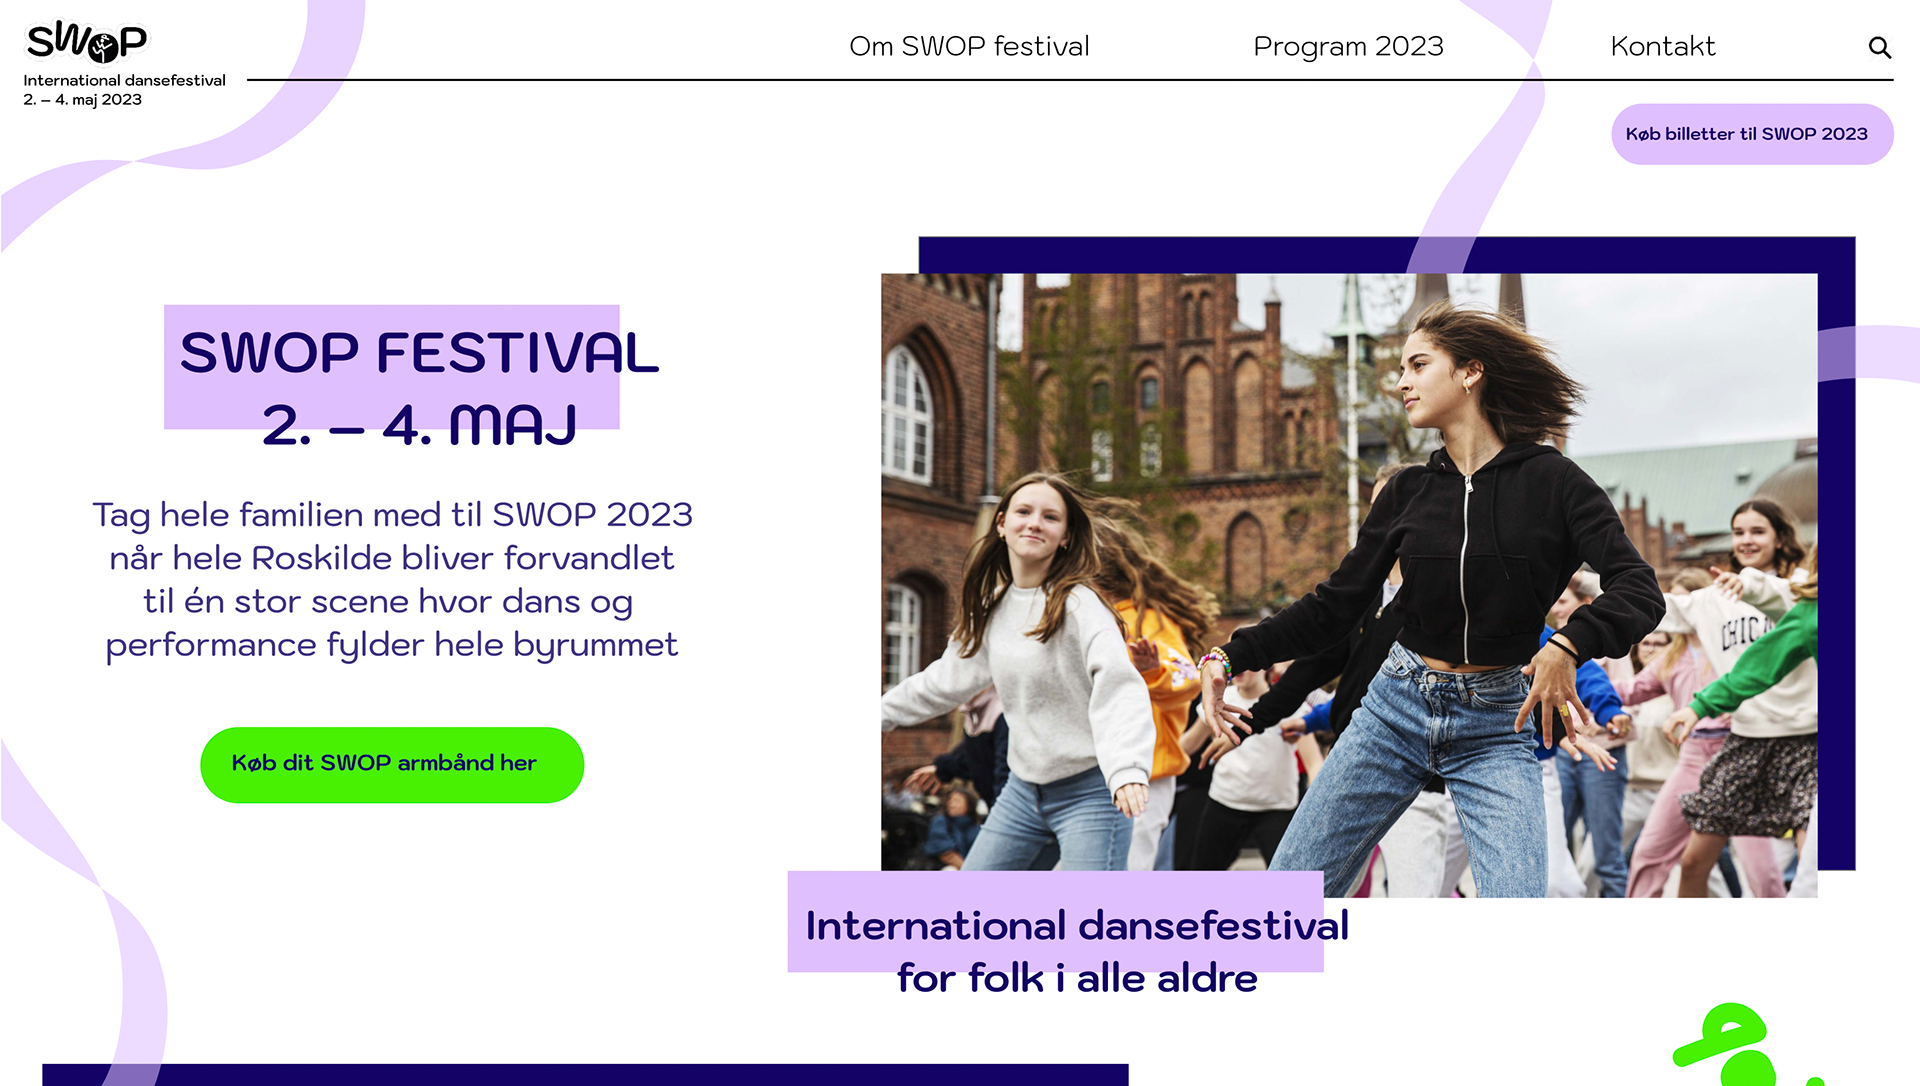Viewport: 1920px width, 1086px height.
Task: Click the SWOP logo in the header
Action: click(87, 42)
